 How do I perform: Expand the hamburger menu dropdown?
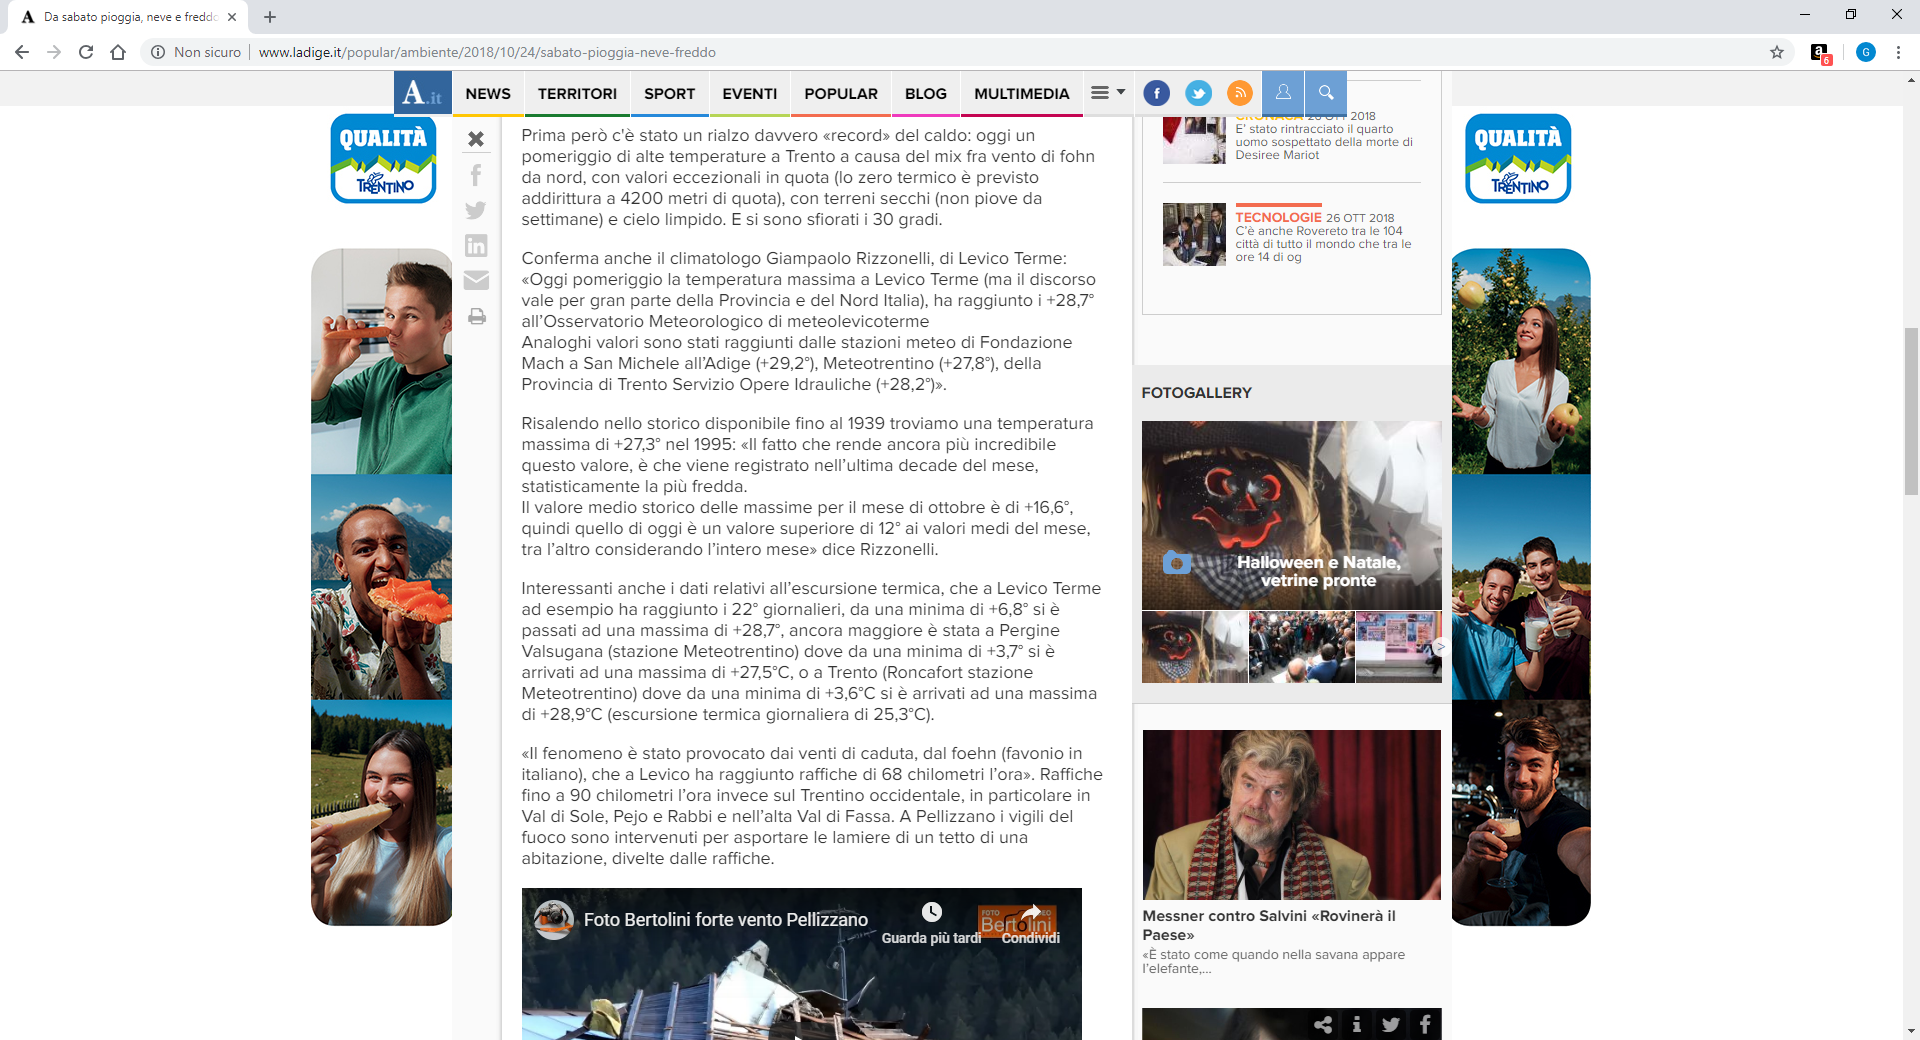(1106, 93)
